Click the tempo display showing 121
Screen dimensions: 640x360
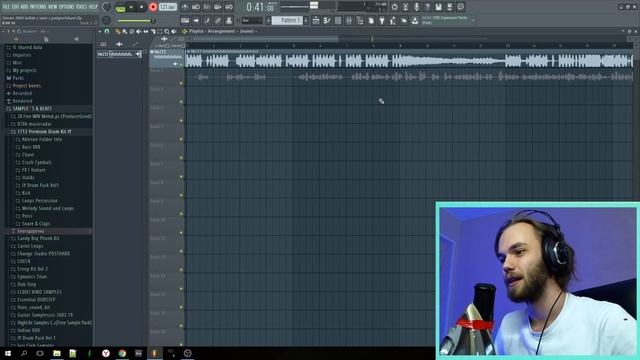(167, 7)
